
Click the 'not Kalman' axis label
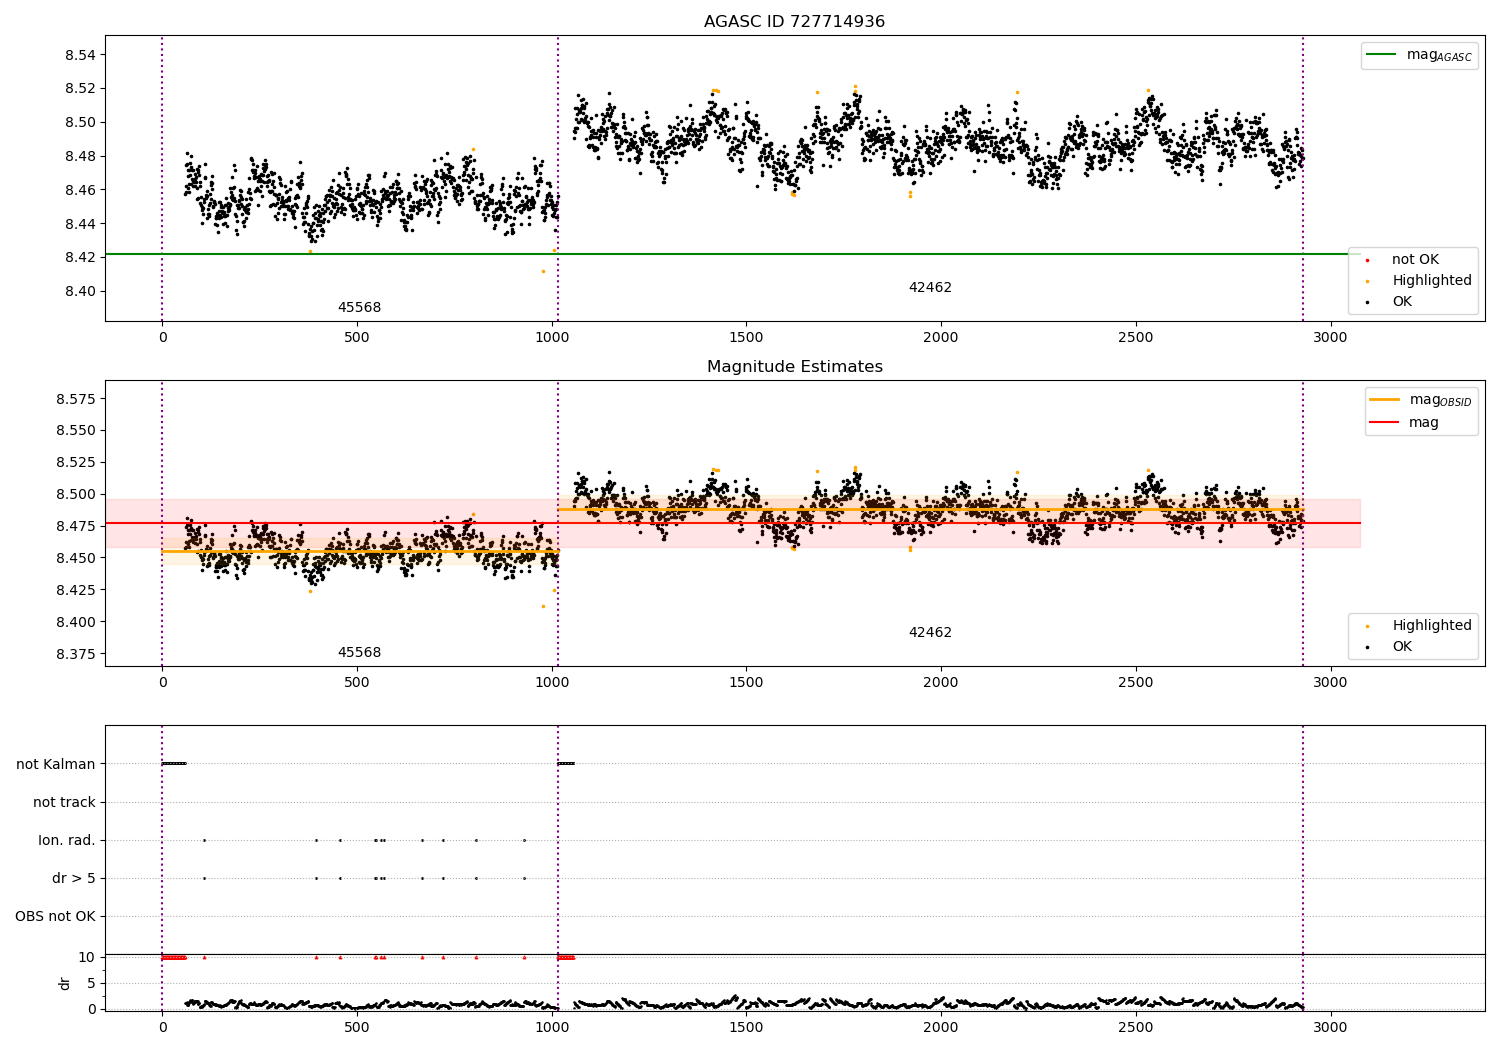click(x=56, y=765)
